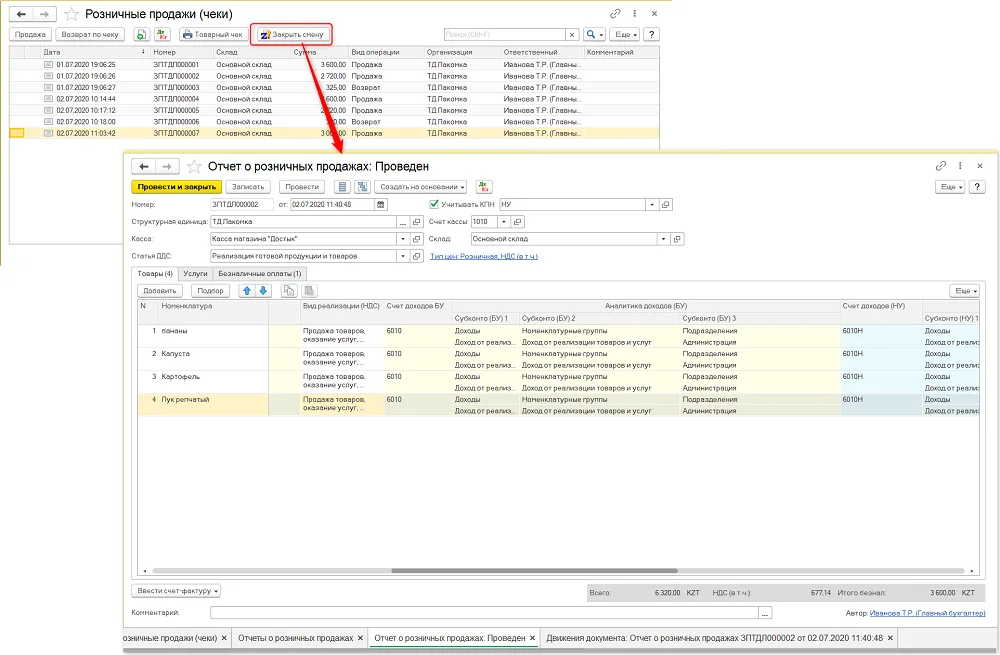The image size is (1000, 655).
Task: Click the back arrow in the 'Розничные продажи (чеки)' window
Action: (21, 14)
